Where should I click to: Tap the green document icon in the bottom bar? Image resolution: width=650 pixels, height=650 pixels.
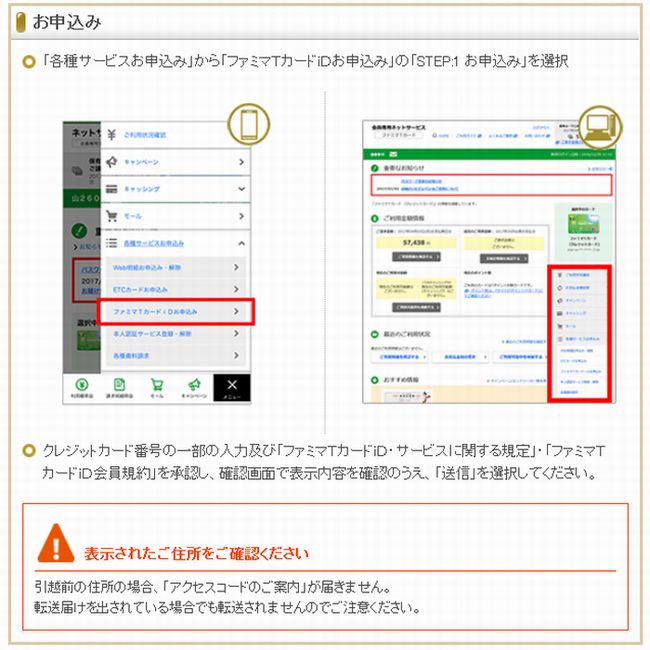[119, 385]
